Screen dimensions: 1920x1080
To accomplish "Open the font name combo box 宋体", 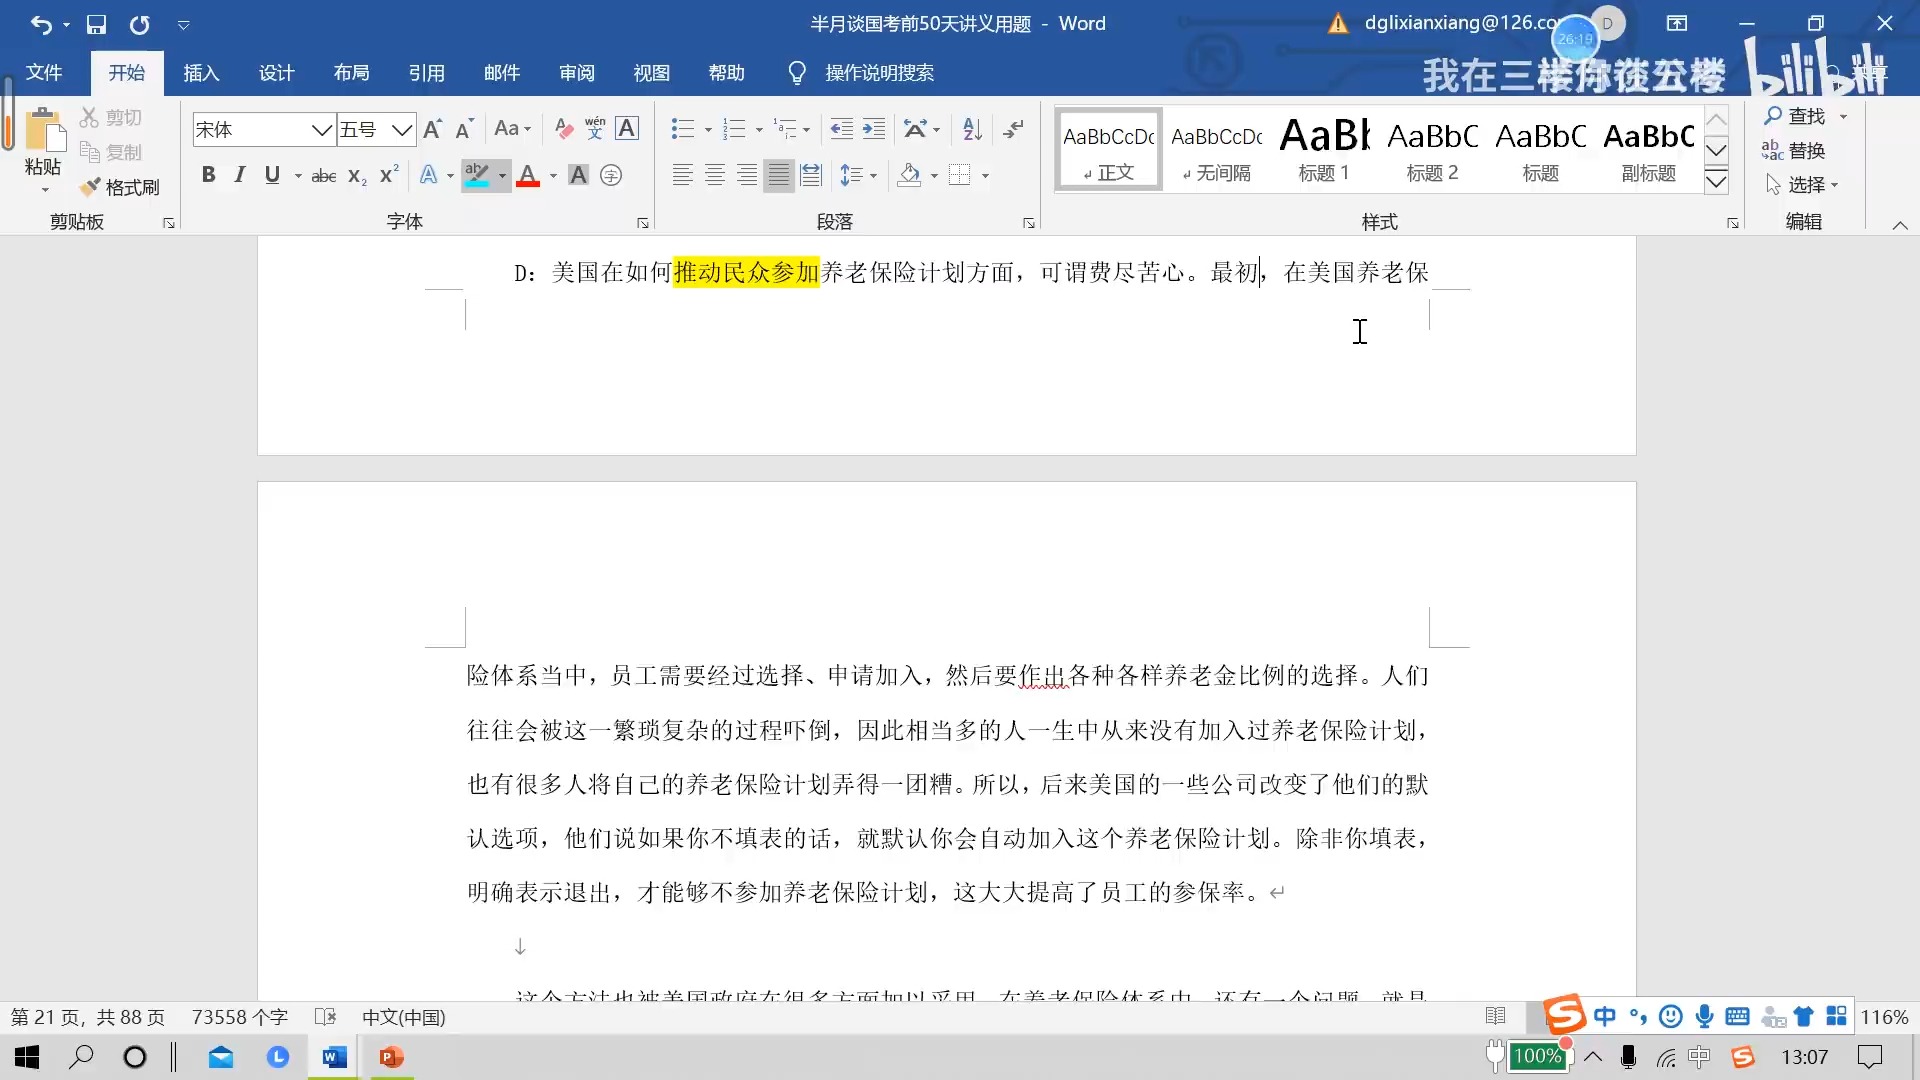I will pos(263,129).
